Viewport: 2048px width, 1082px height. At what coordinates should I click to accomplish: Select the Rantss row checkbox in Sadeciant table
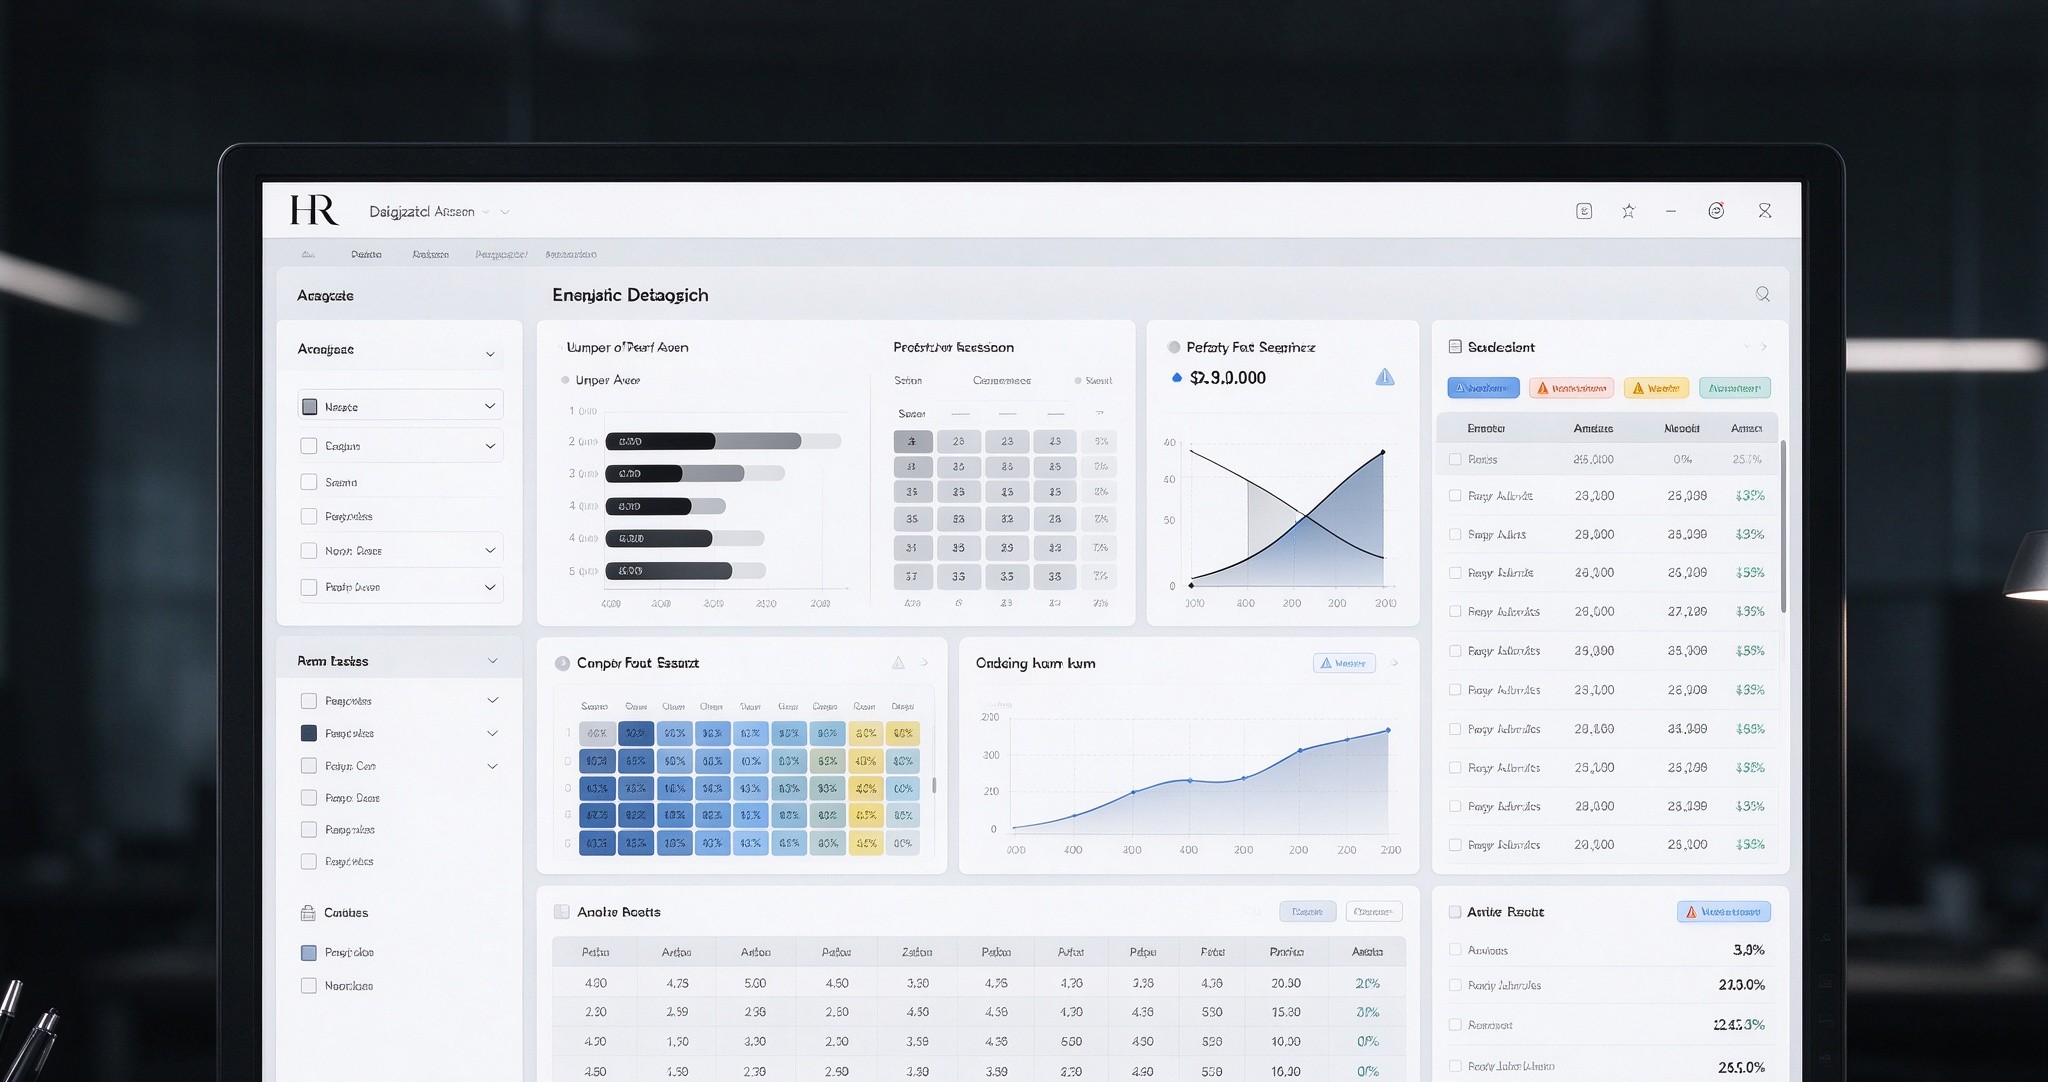[x=1455, y=460]
